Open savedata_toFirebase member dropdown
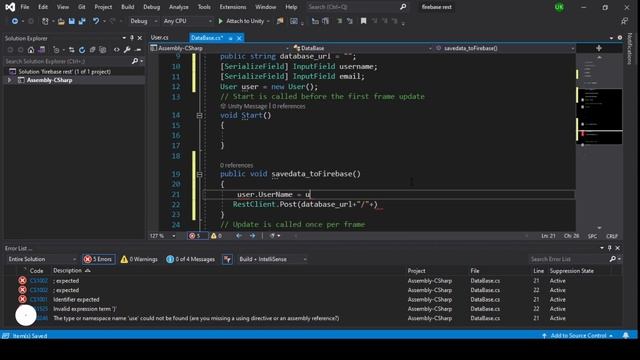The width and height of the screenshot is (640, 360). click(x=505, y=48)
